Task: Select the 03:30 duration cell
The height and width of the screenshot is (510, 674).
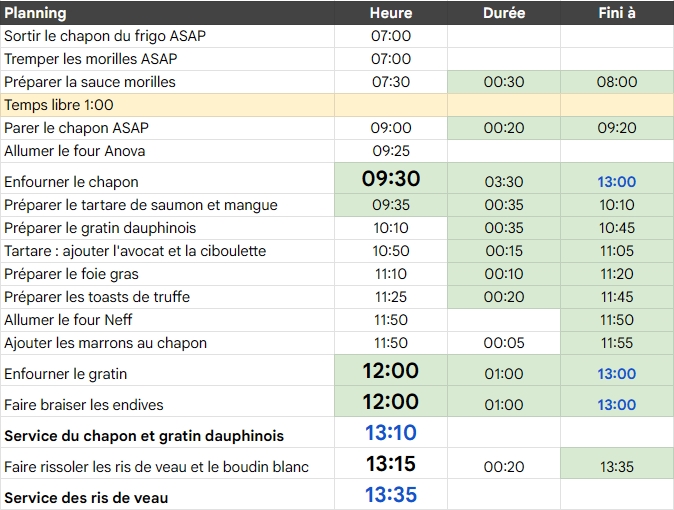Action: coord(504,182)
